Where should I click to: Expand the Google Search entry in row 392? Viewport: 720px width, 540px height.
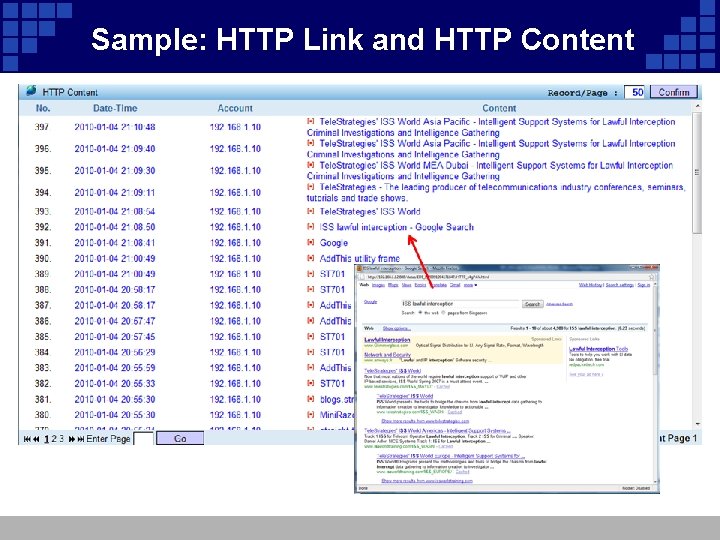pos(311,227)
